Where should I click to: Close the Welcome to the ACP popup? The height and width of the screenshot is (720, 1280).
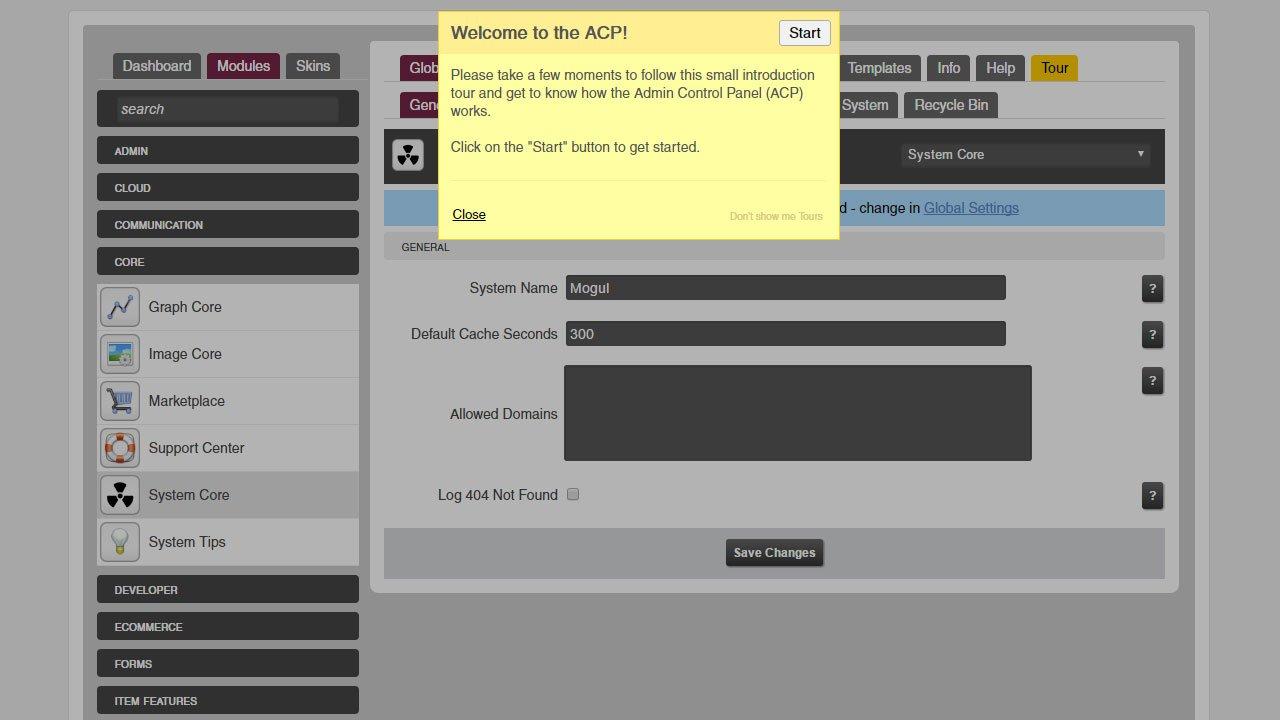tap(469, 215)
